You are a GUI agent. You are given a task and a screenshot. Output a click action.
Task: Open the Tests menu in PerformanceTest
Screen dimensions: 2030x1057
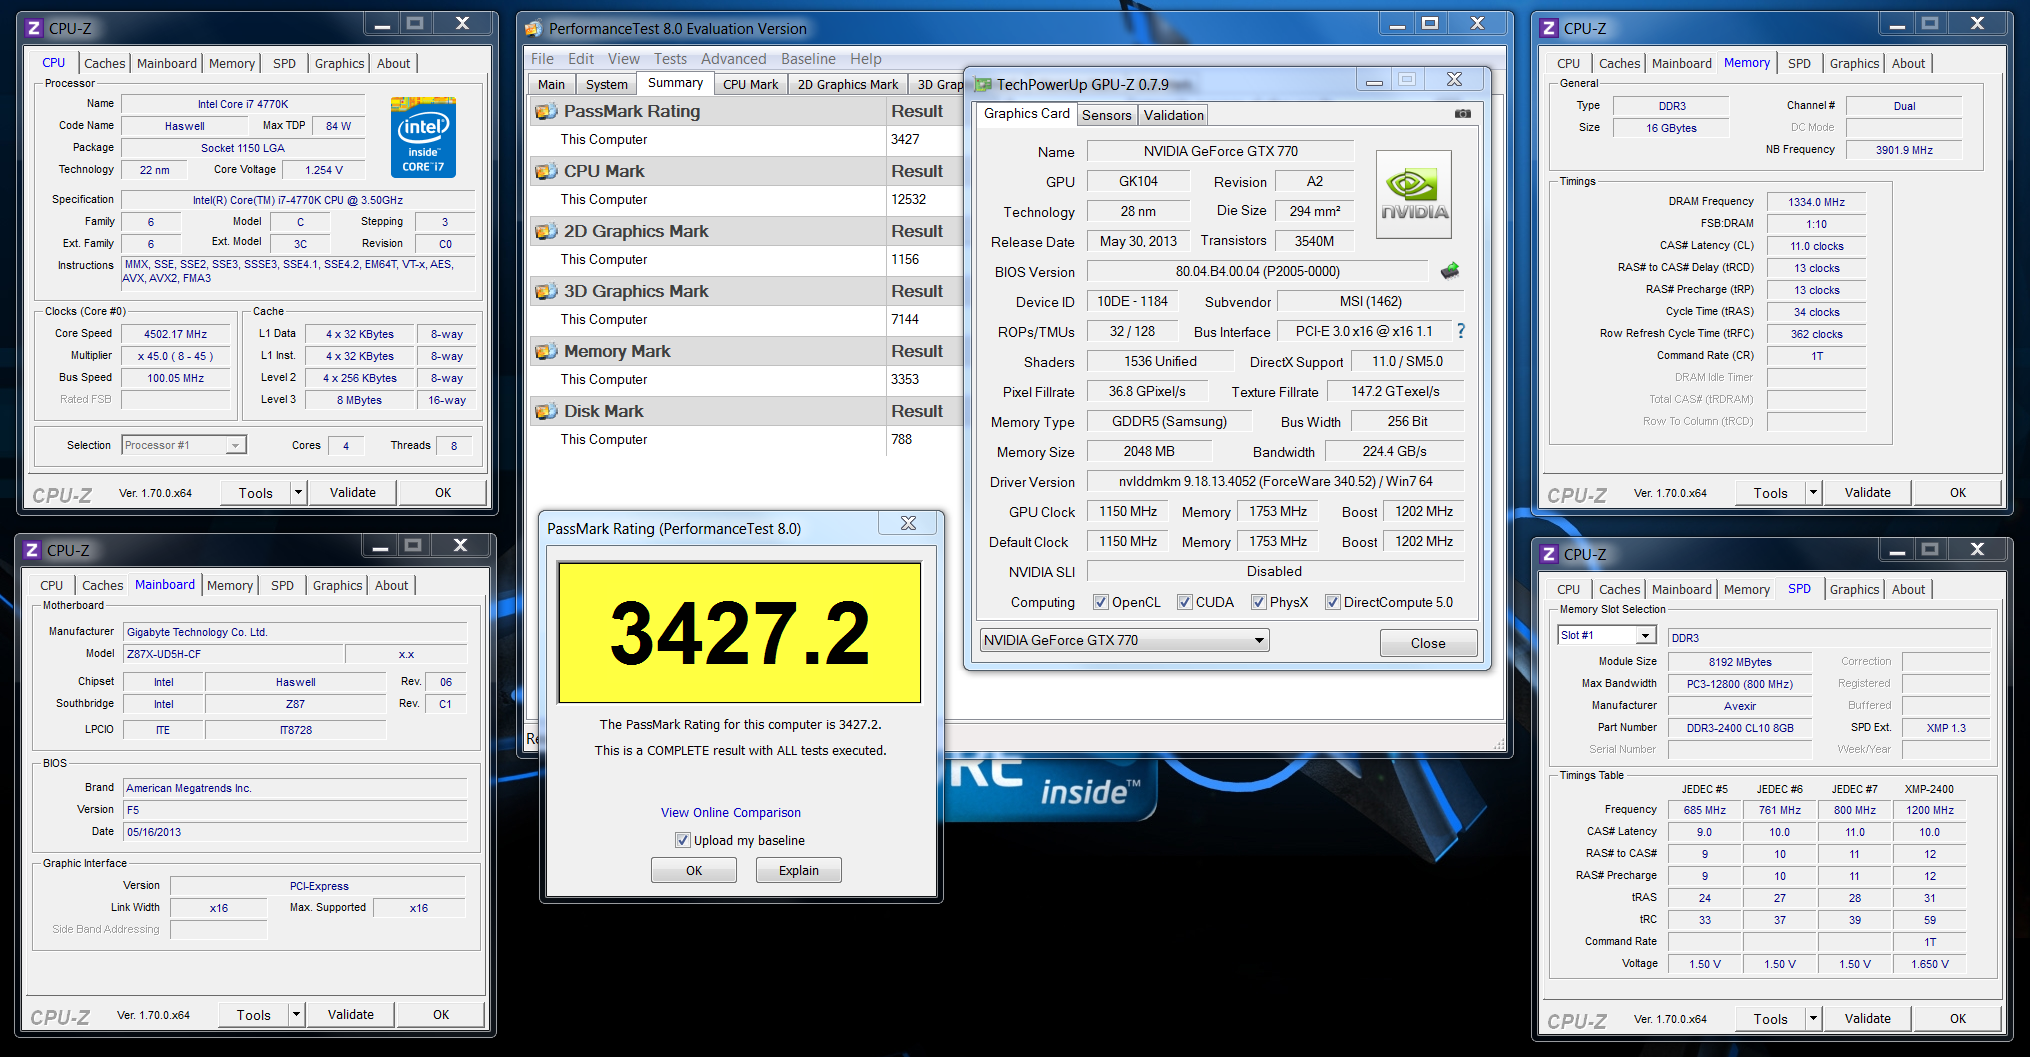pos(670,59)
